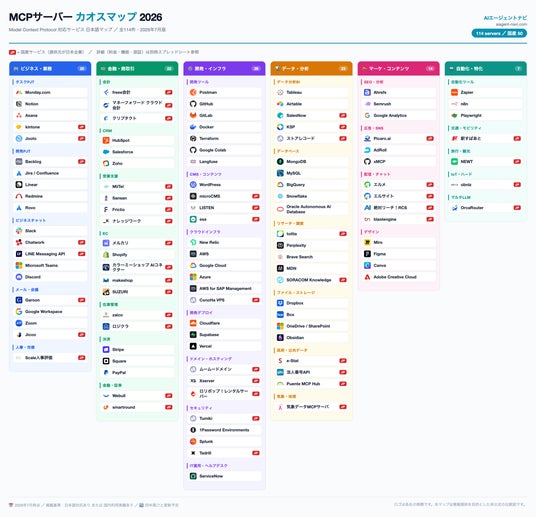Open the HubSpot entry
536x517 pixels.
coord(137,140)
